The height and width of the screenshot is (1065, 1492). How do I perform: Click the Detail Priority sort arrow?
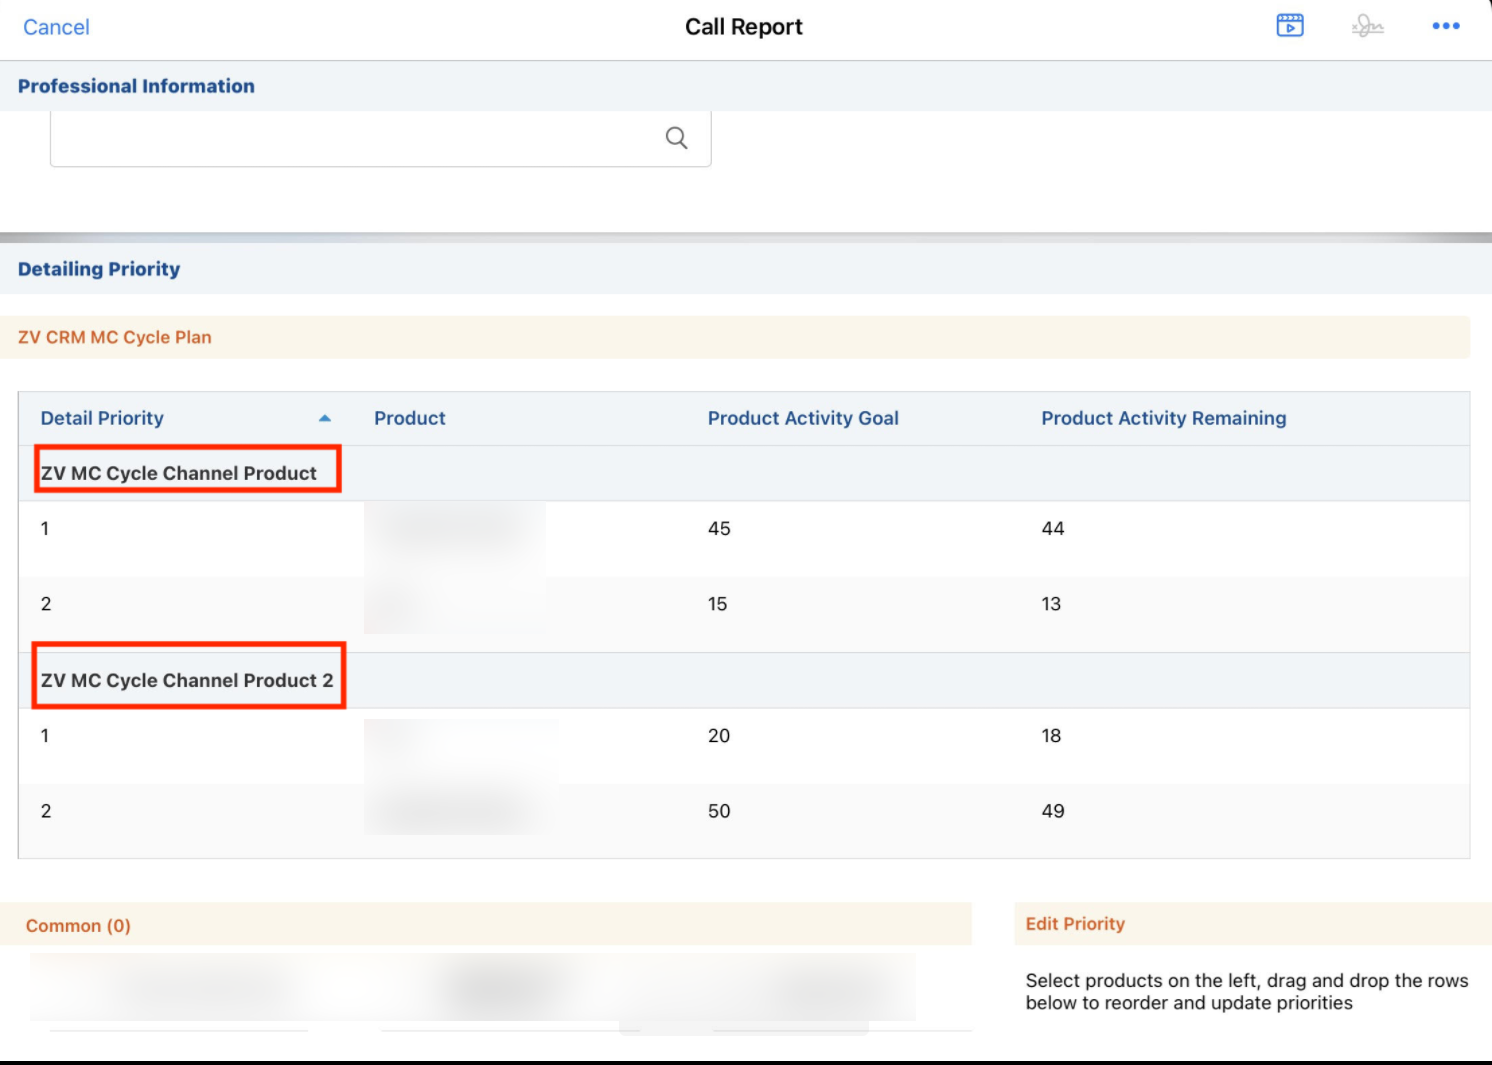tap(325, 418)
